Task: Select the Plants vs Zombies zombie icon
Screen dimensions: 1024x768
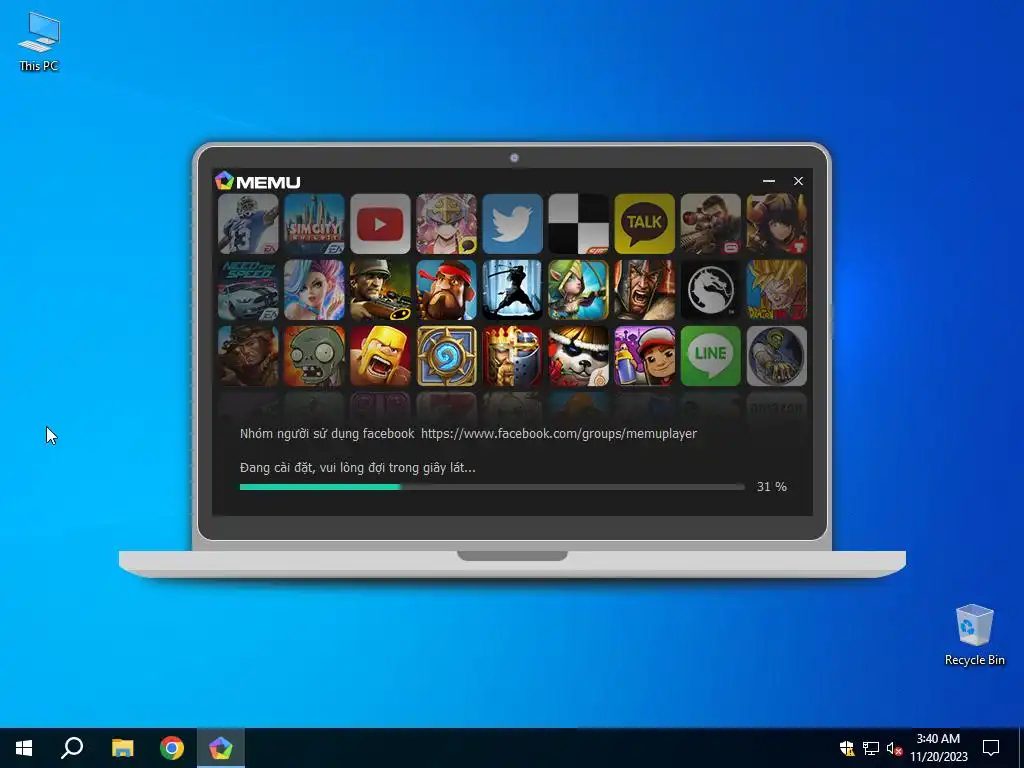Action: point(314,356)
